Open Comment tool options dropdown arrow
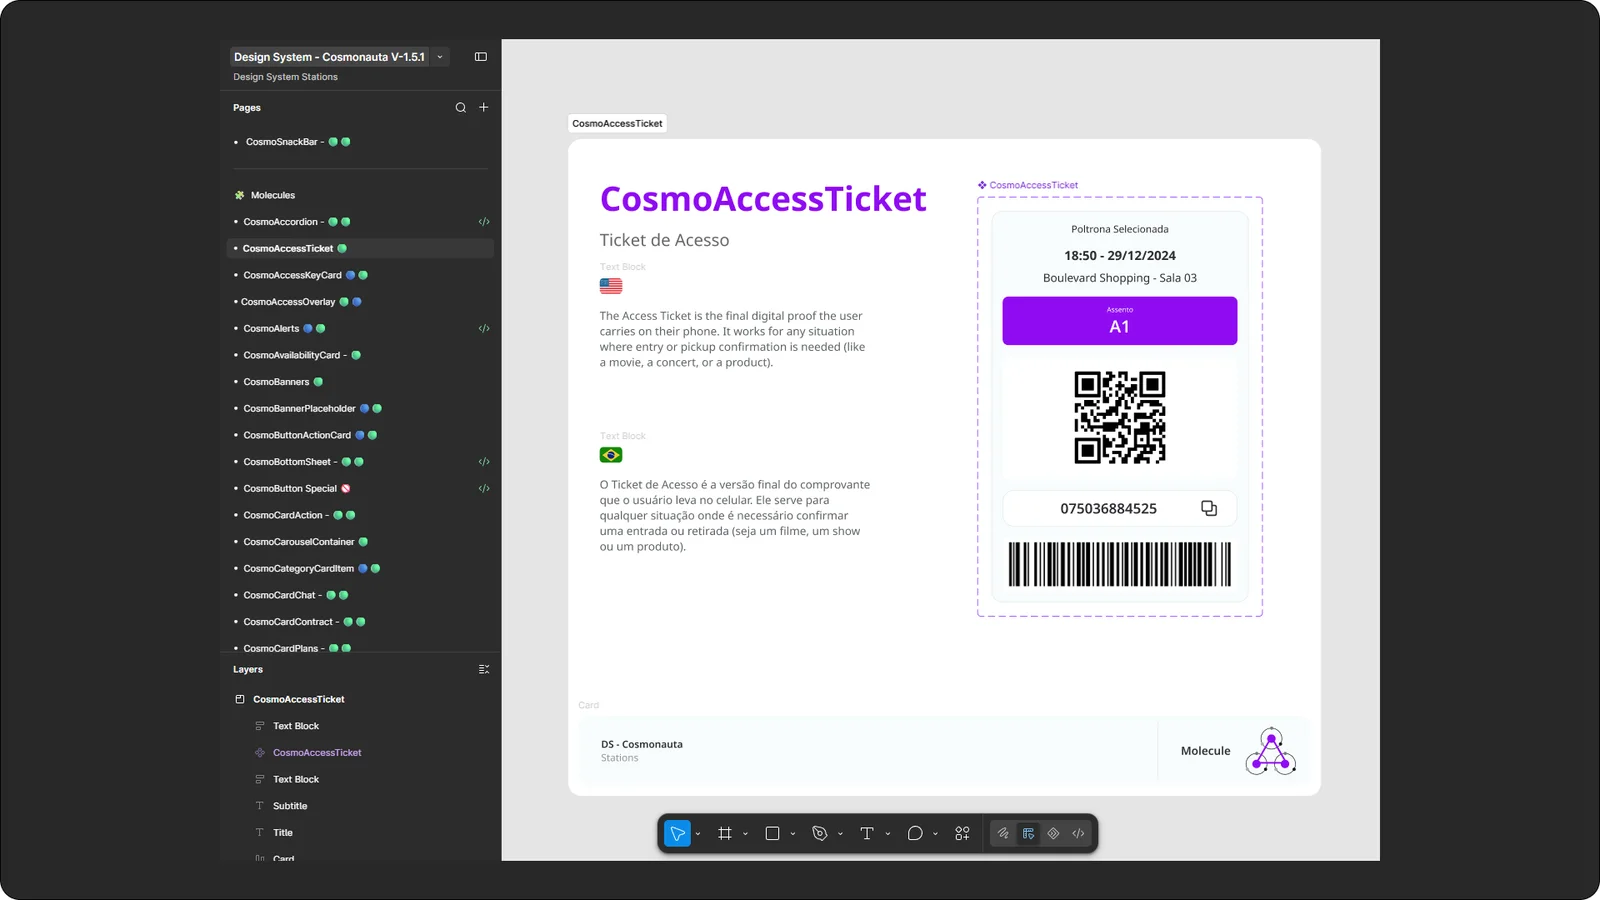Screen dimensions: 1600x900 (x=935, y=834)
